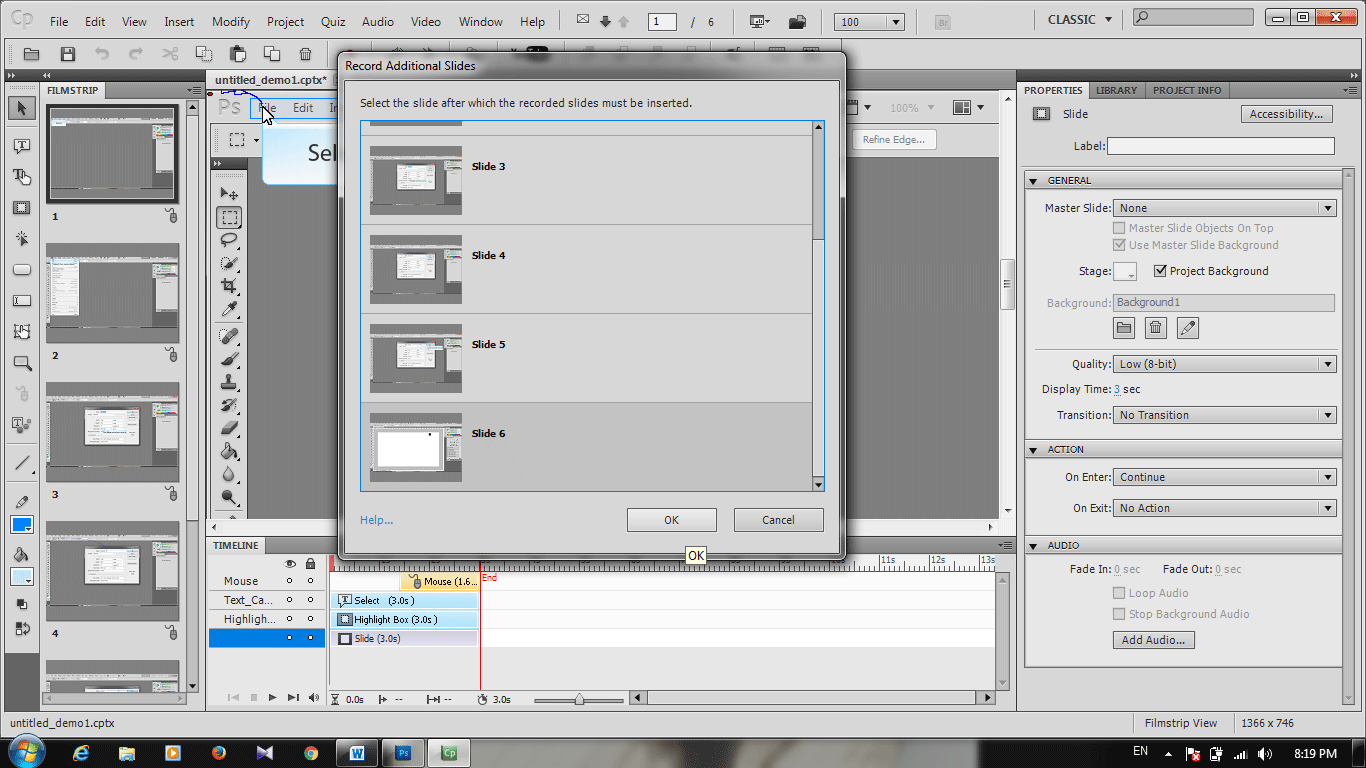Toggle visibility dot for Mouse timeline layer
The image size is (1366, 768).
coord(290,581)
